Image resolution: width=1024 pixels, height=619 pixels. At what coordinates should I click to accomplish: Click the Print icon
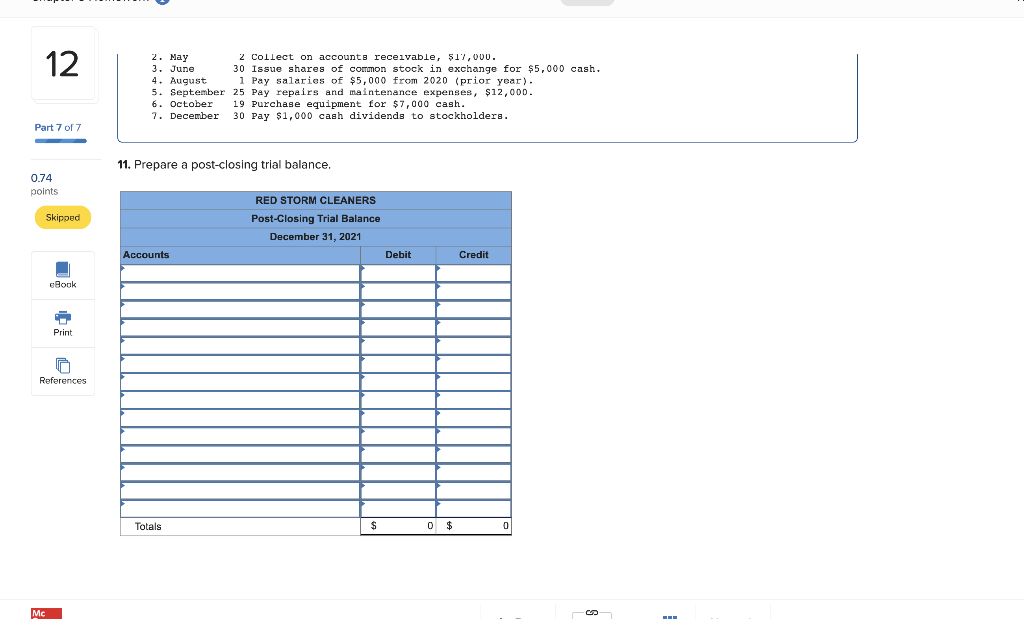click(63, 317)
